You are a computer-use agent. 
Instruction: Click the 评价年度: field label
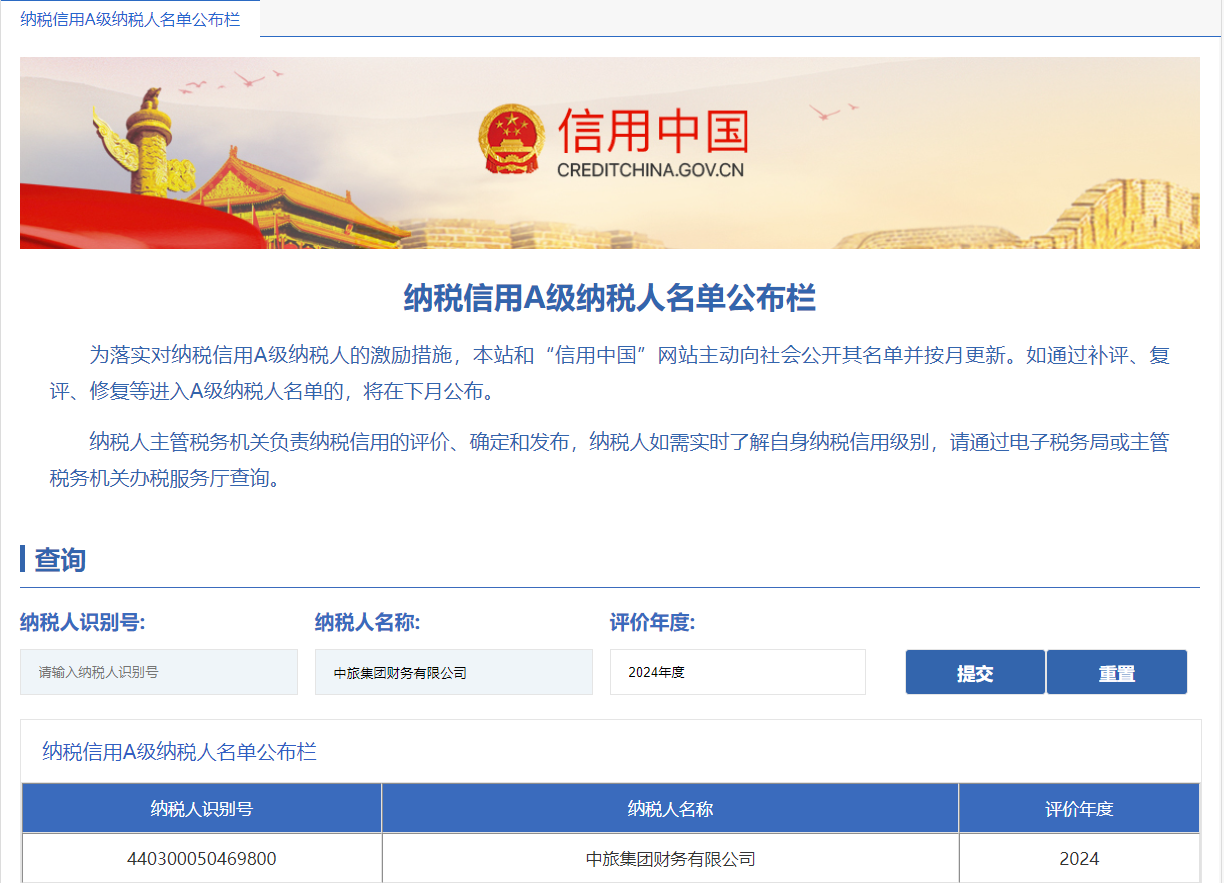point(653,623)
